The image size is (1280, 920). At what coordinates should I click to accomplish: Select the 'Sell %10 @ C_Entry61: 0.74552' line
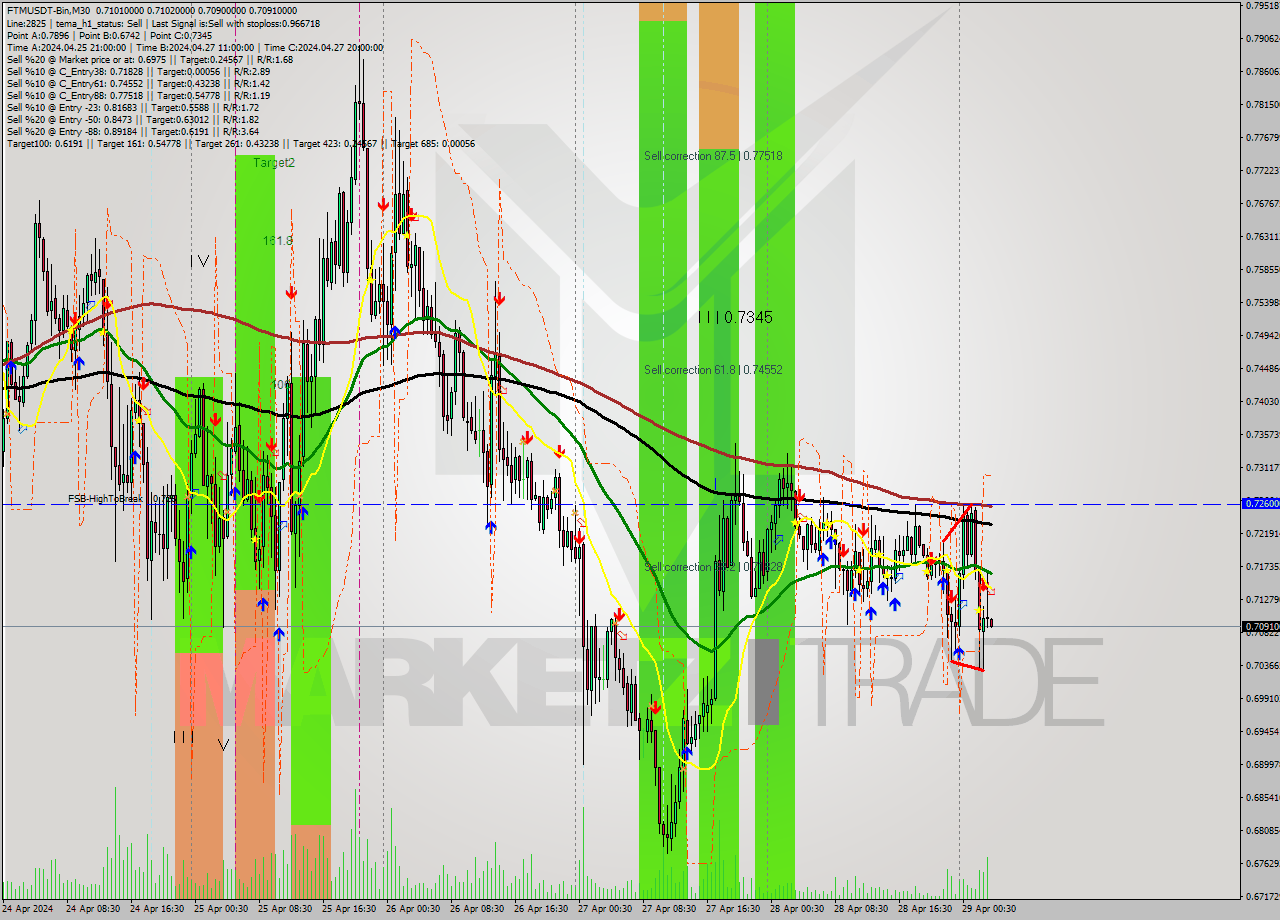tap(138, 83)
